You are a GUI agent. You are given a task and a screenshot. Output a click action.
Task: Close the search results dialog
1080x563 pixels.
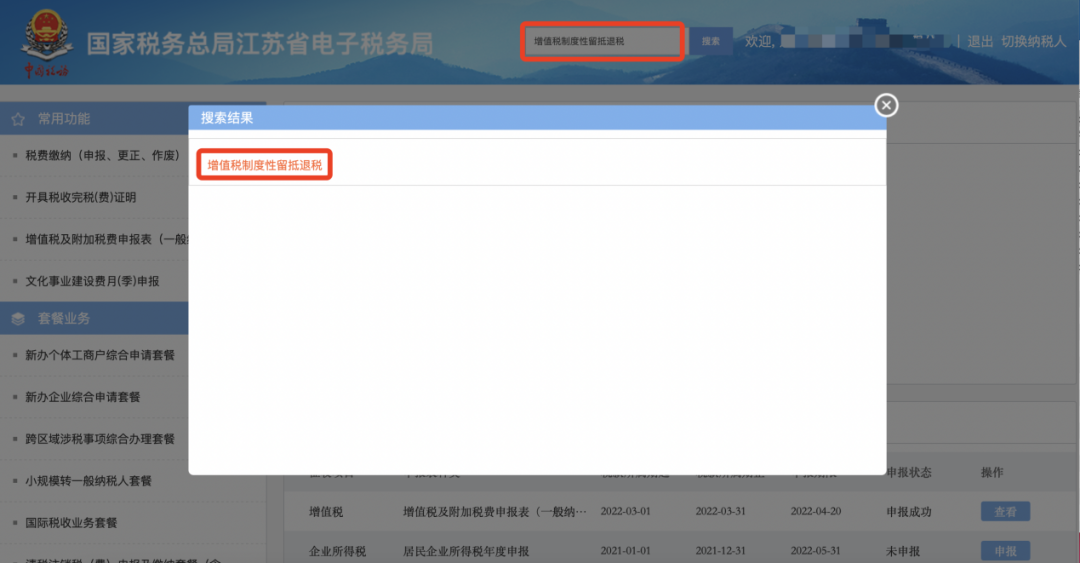(886, 105)
